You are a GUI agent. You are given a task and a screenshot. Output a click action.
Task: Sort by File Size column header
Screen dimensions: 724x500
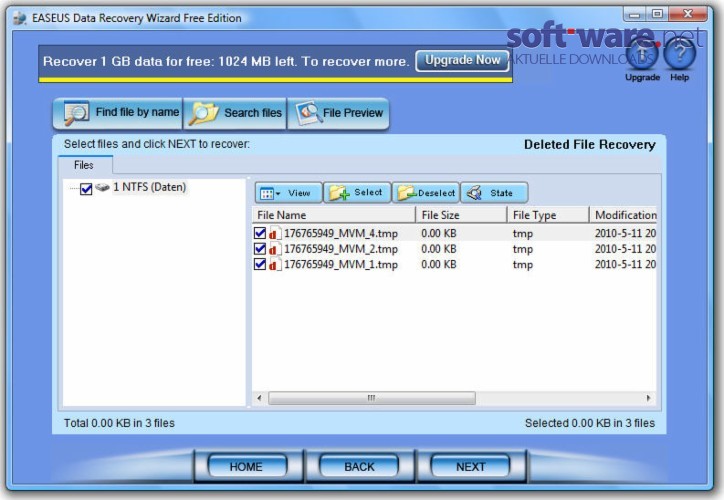point(461,215)
